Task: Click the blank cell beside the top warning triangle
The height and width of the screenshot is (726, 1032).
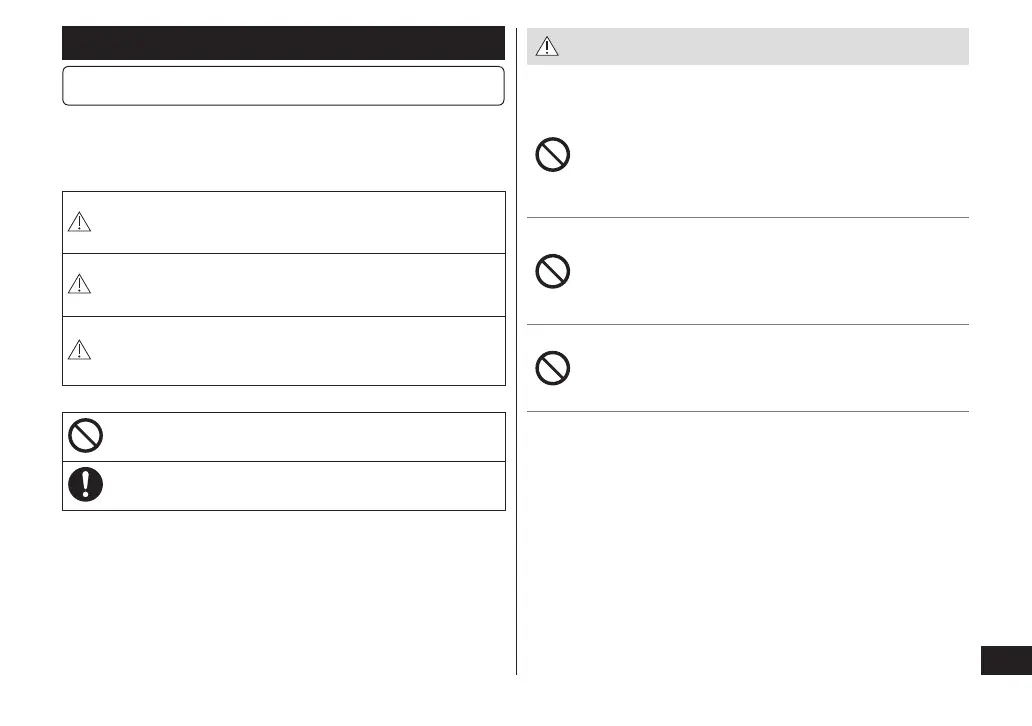Action: click(x=300, y=223)
